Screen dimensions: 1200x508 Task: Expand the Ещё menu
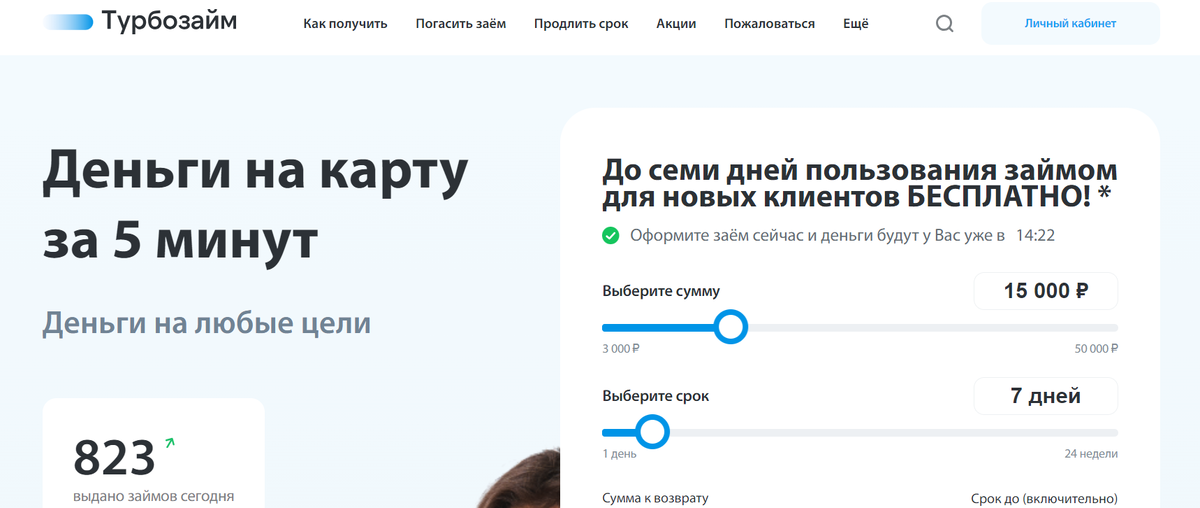[x=856, y=24]
